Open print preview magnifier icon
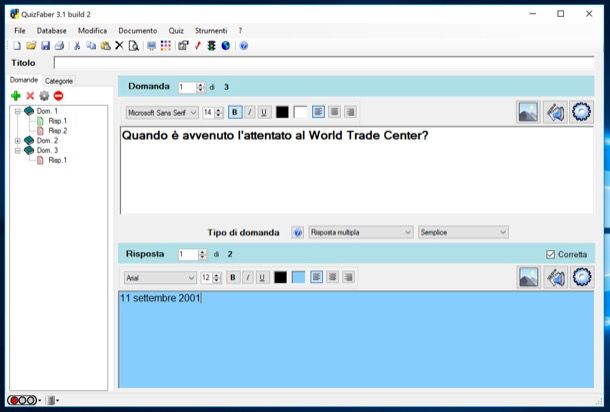Viewport: 610px width, 412px height. pos(133,46)
